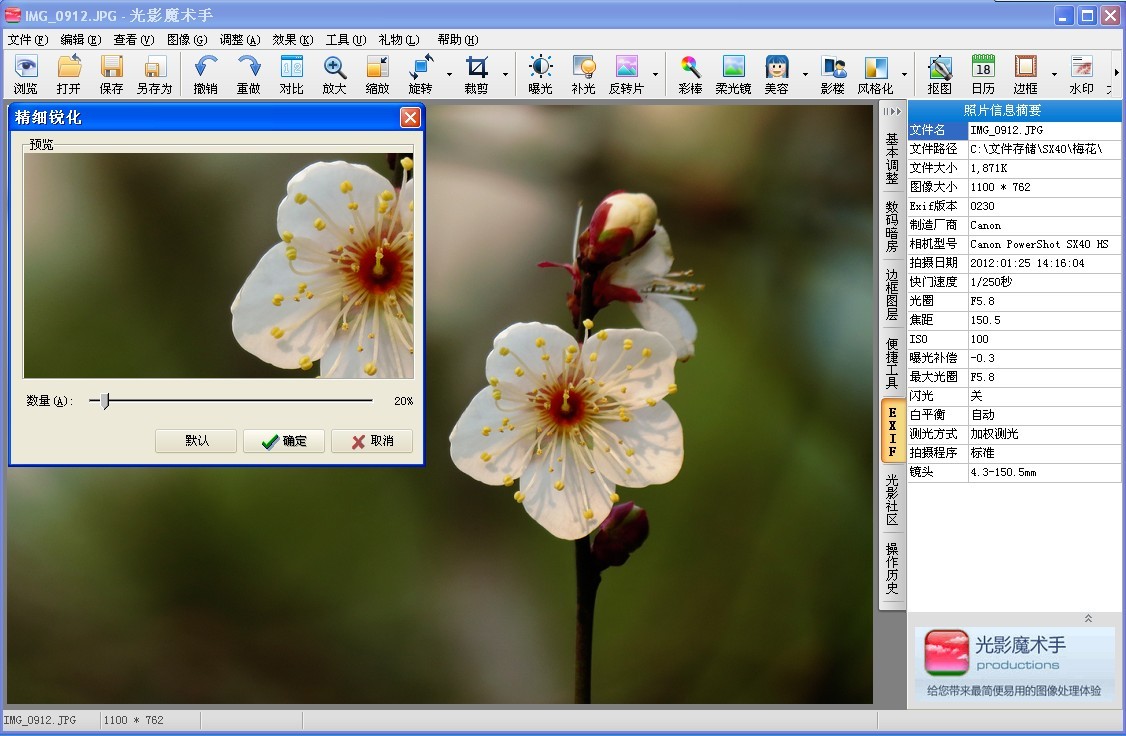Click the 浏览 (Browse) toolbar icon
1126x736 pixels.
26,74
